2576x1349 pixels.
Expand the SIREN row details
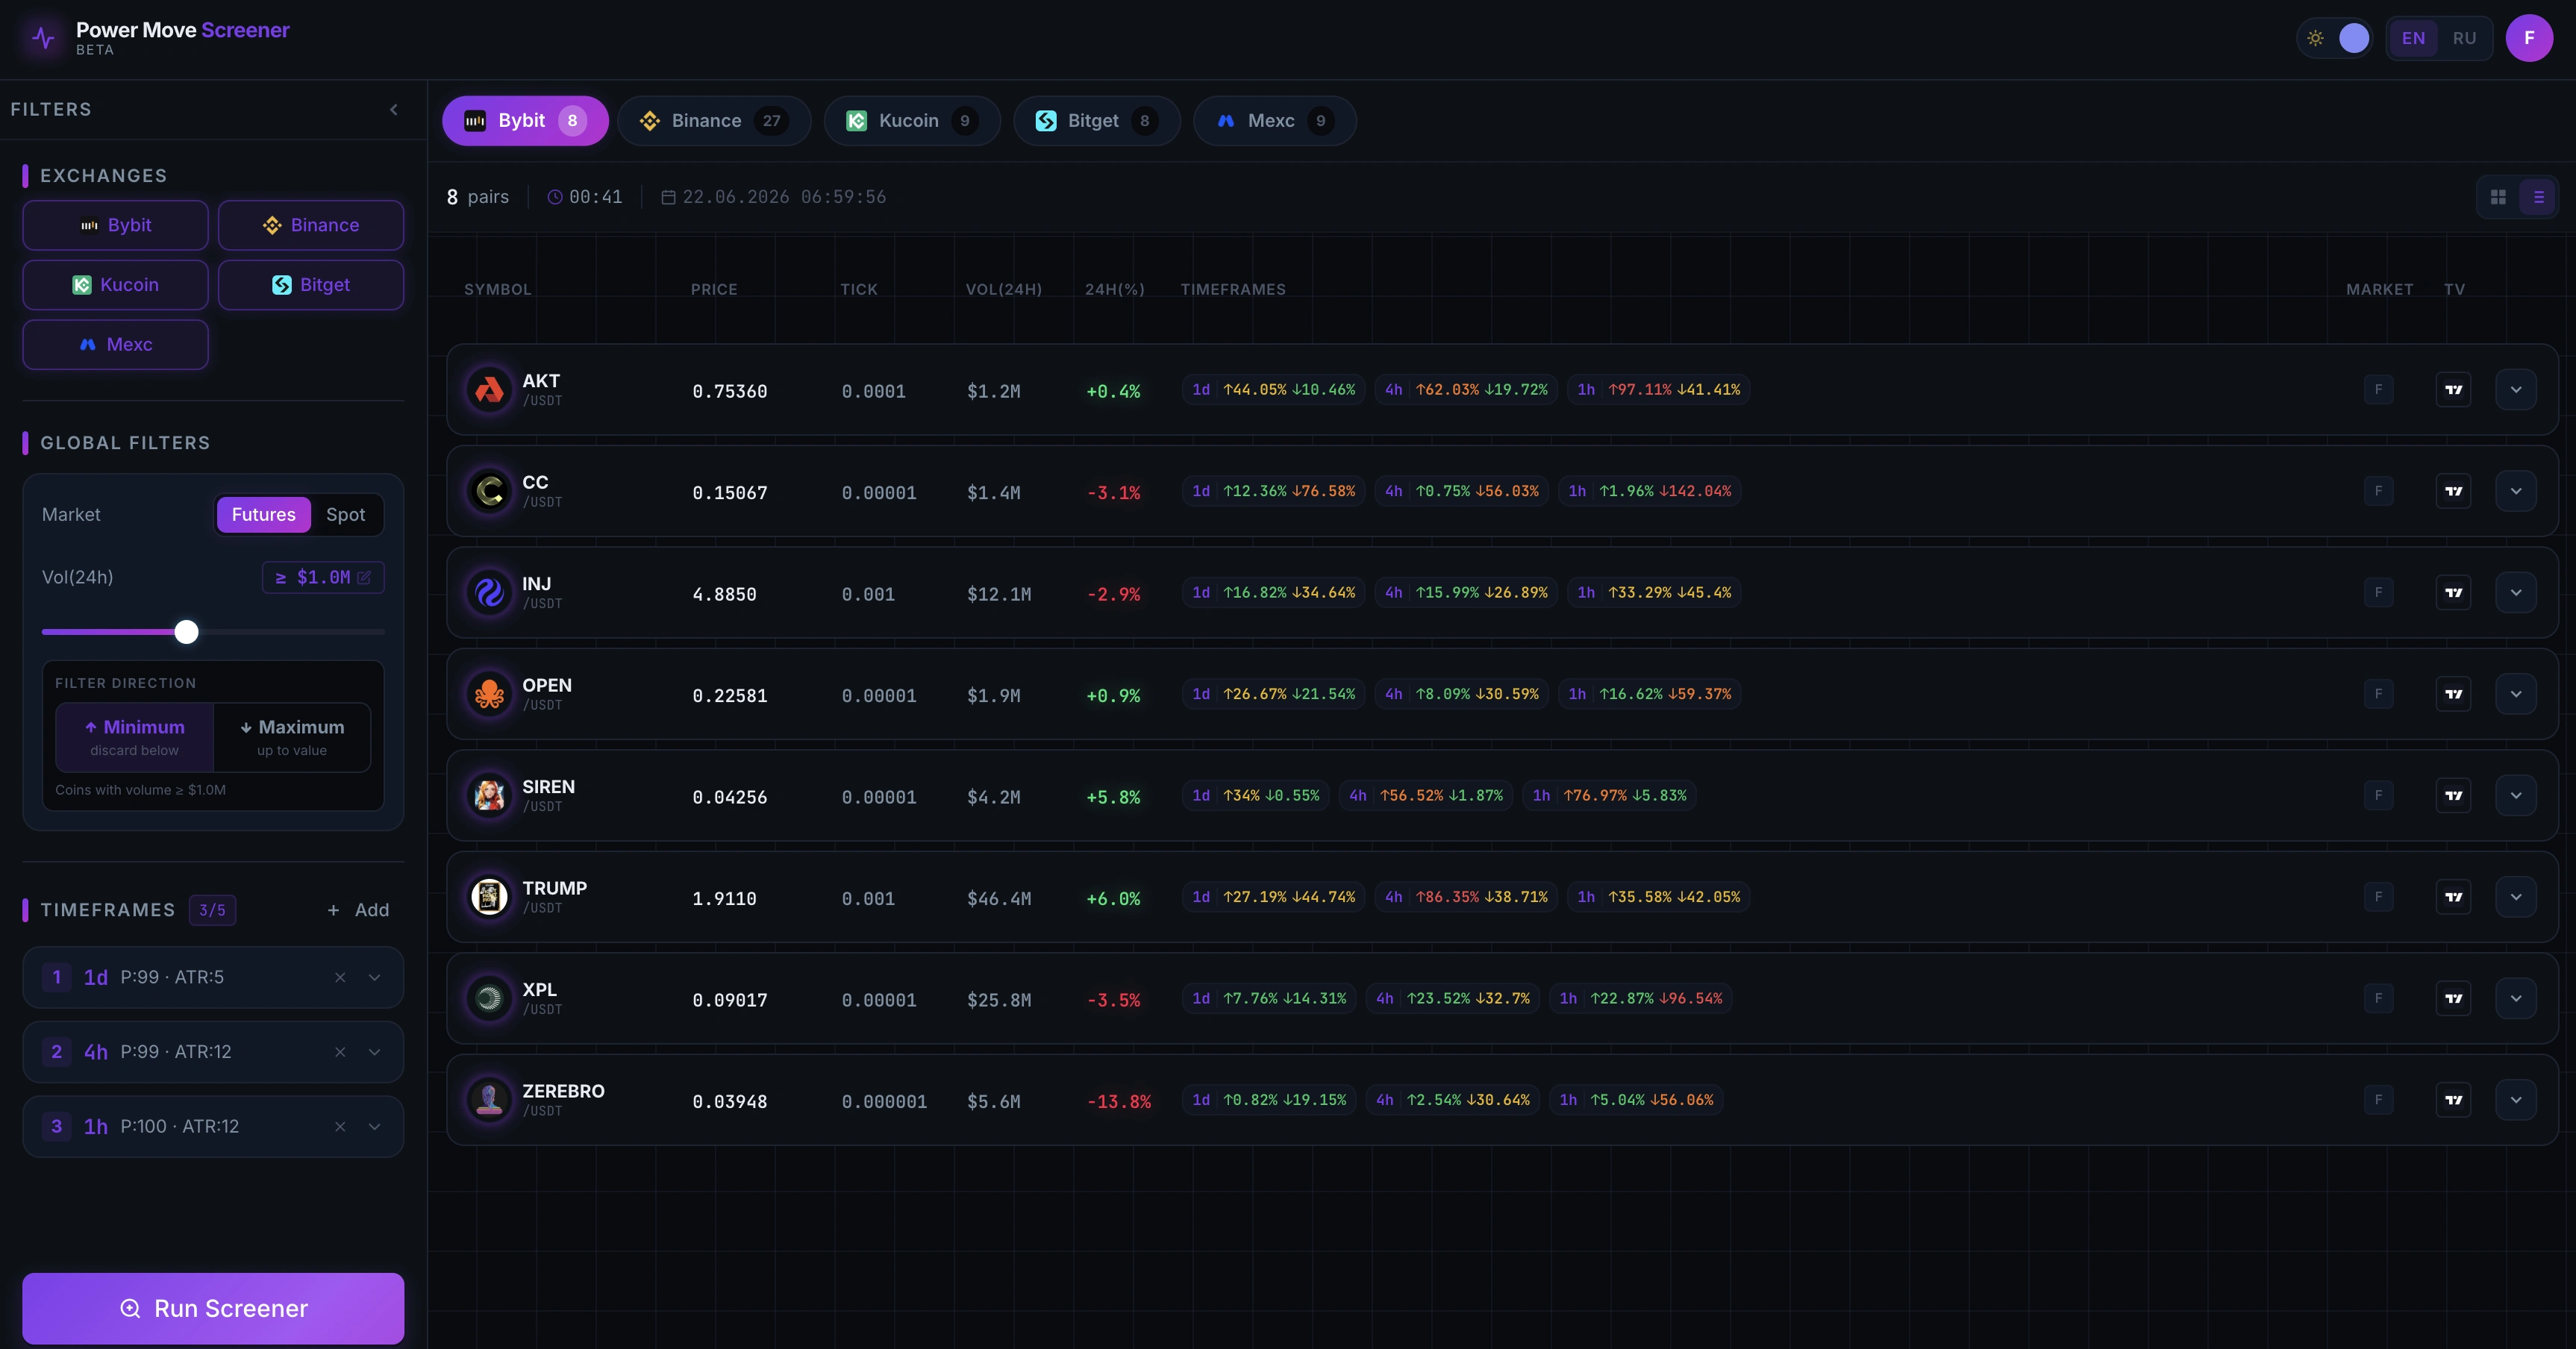2515,796
